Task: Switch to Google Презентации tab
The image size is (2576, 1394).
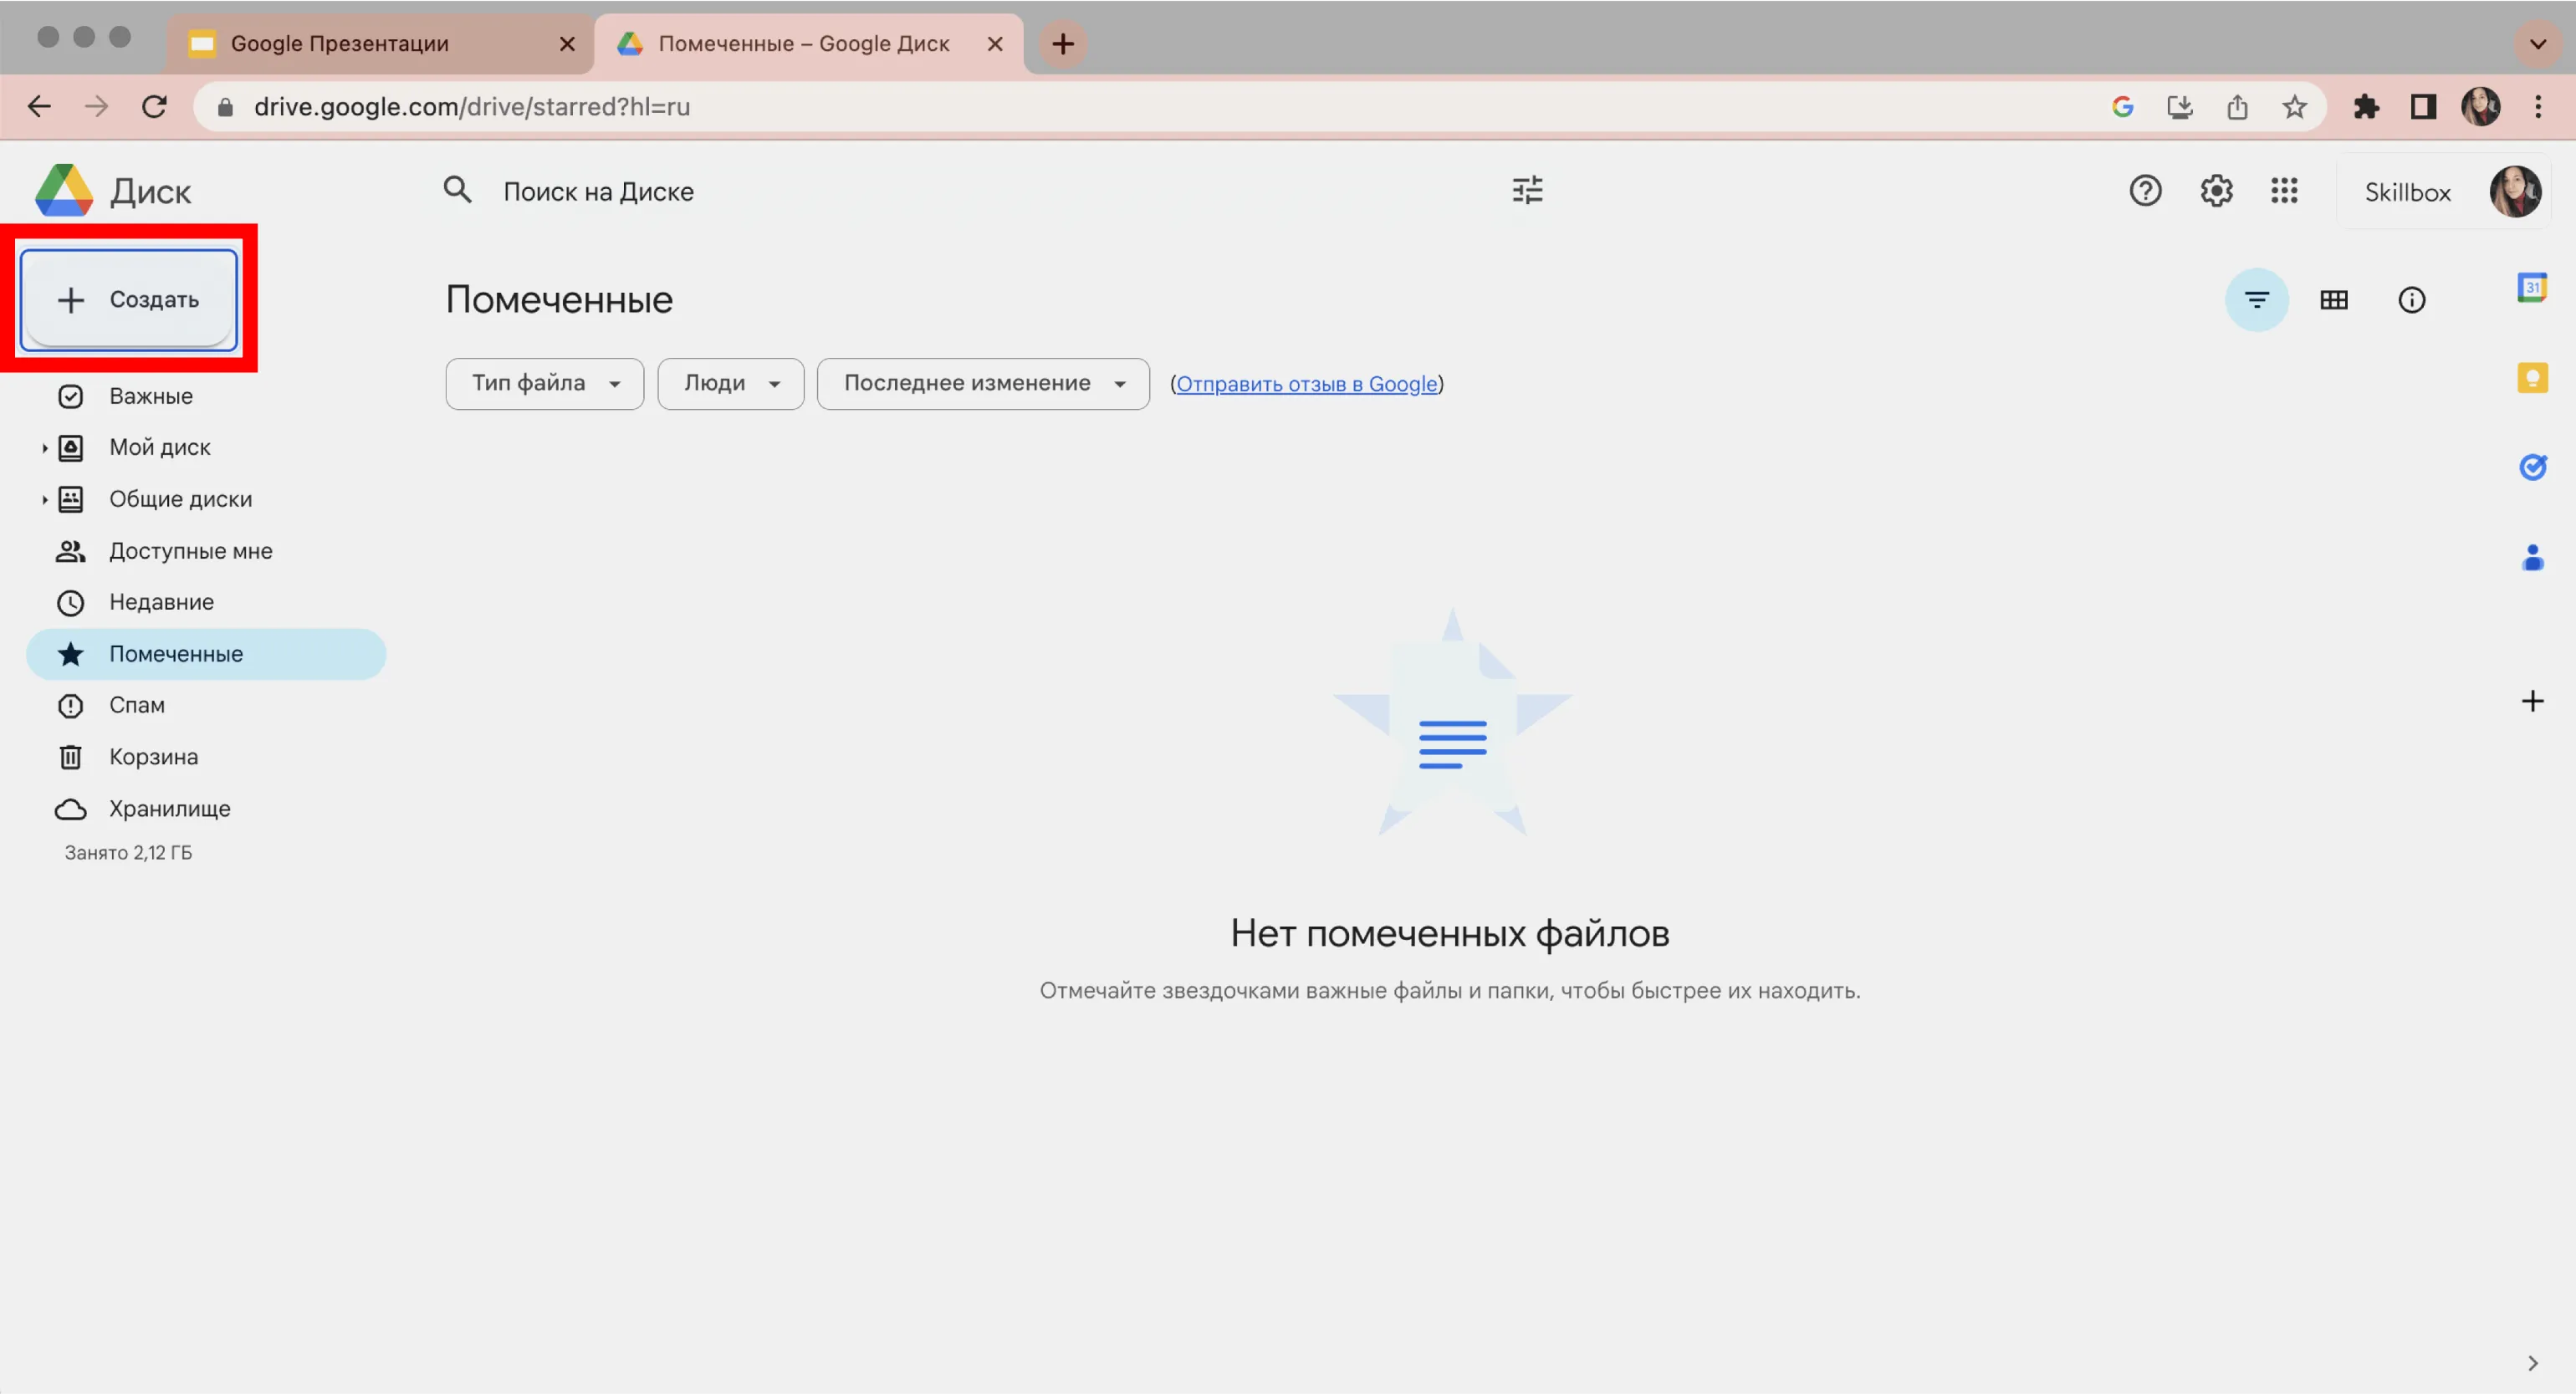Action: pos(339,44)
